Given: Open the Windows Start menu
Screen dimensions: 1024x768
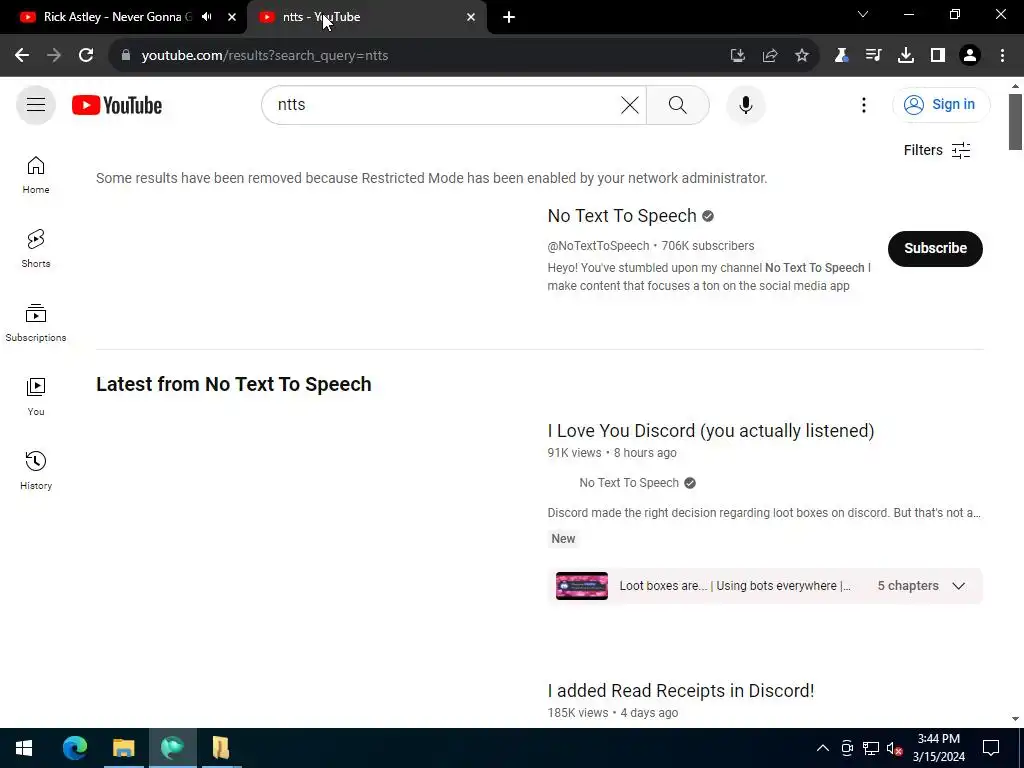Looking at the screenshot, I should [x=24, y=748].
